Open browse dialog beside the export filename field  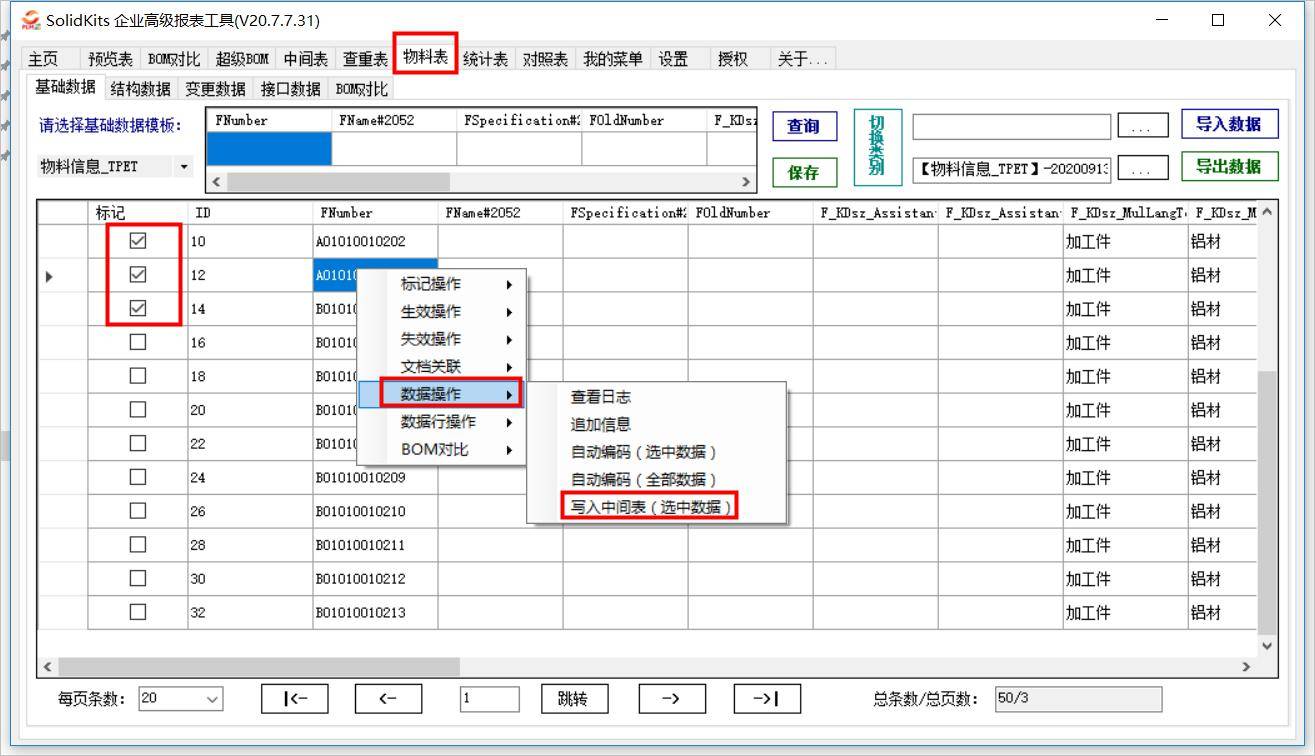(x=1143, y=167)
